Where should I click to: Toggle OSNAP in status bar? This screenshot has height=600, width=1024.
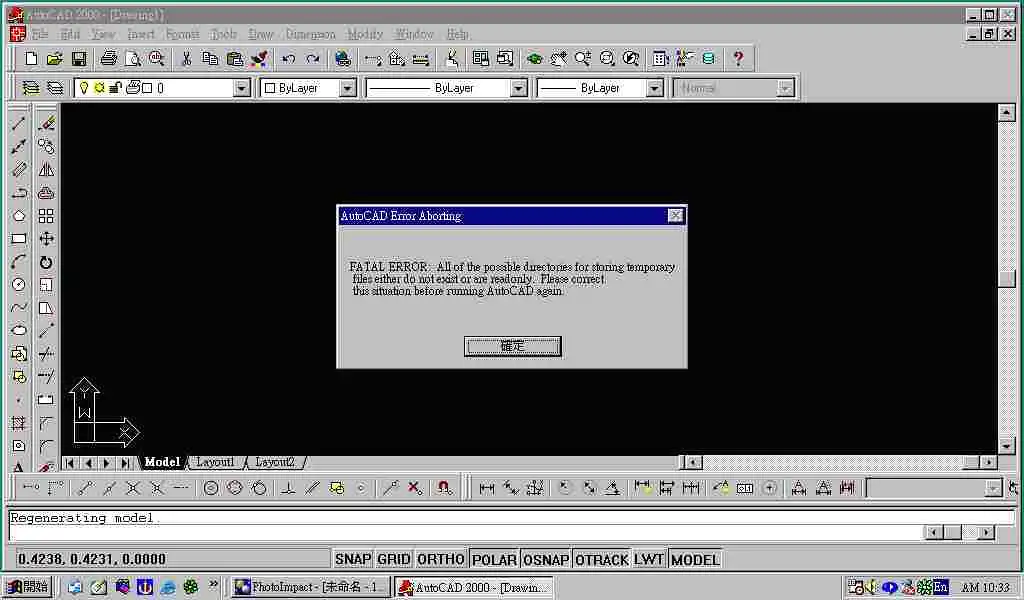pos(546,560)
